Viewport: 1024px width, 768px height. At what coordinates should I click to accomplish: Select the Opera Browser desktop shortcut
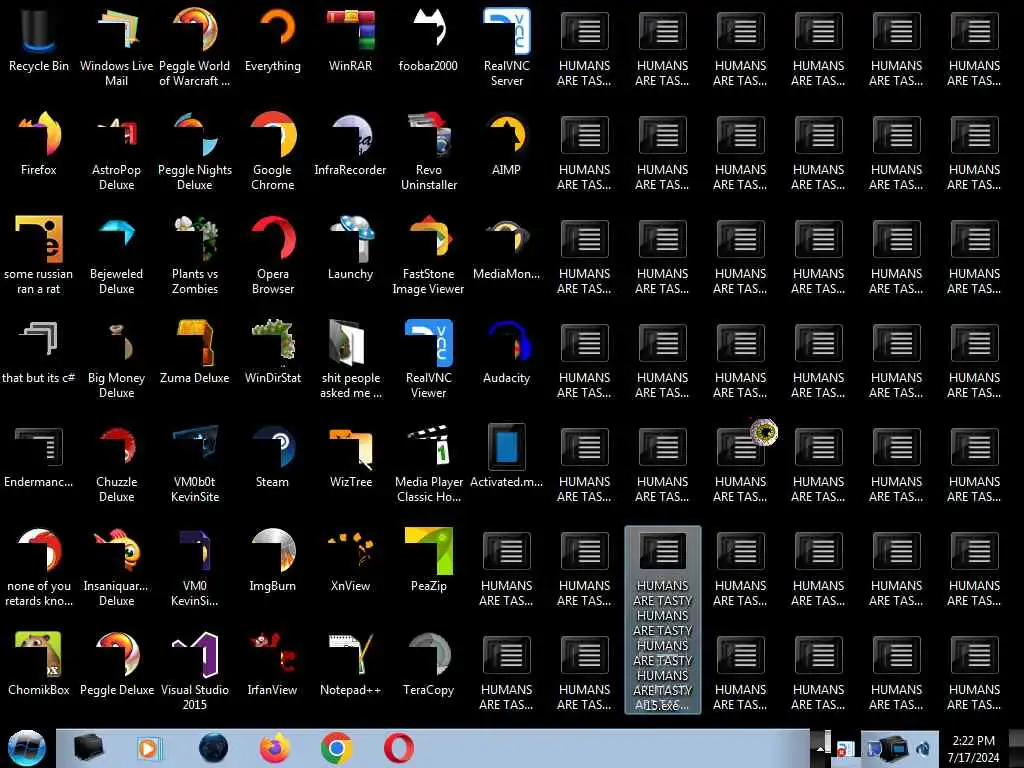tap(273, 255)
